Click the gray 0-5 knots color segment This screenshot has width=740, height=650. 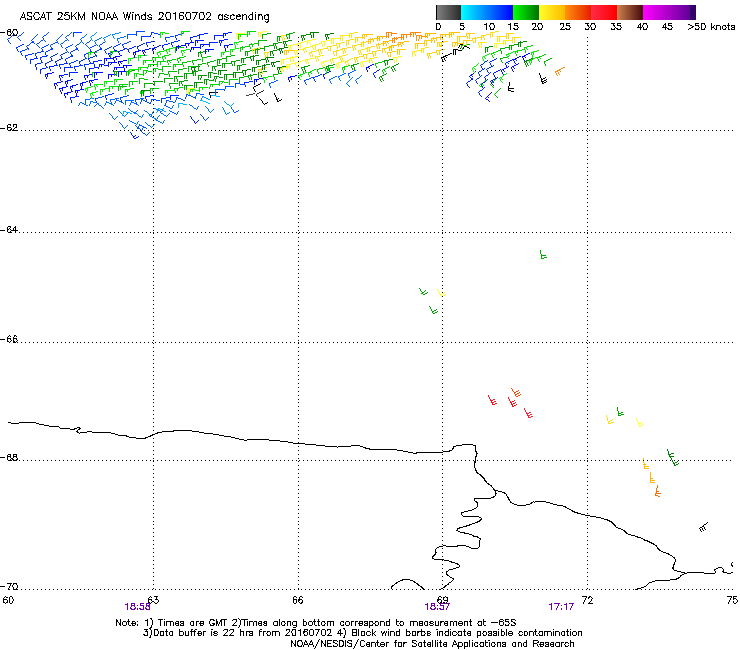click(448, 12)
